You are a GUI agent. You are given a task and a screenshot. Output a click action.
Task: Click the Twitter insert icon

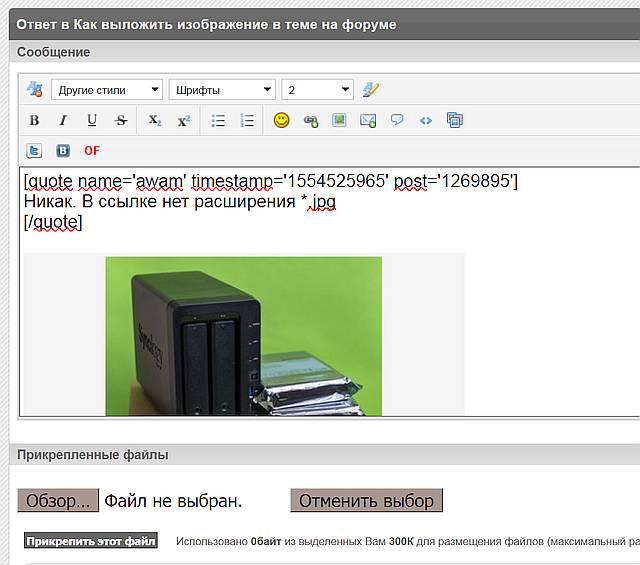(34, 151)
